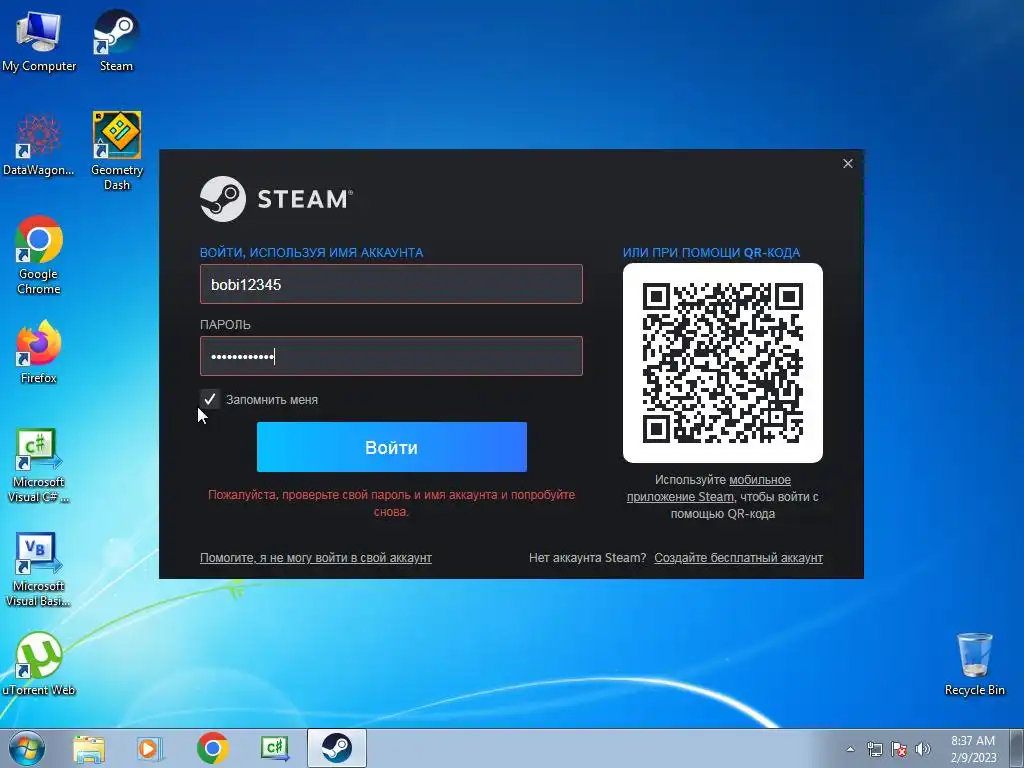
Task: Select the Microsoft Visual C# desktop shortcut
Action: pos(39,466)
